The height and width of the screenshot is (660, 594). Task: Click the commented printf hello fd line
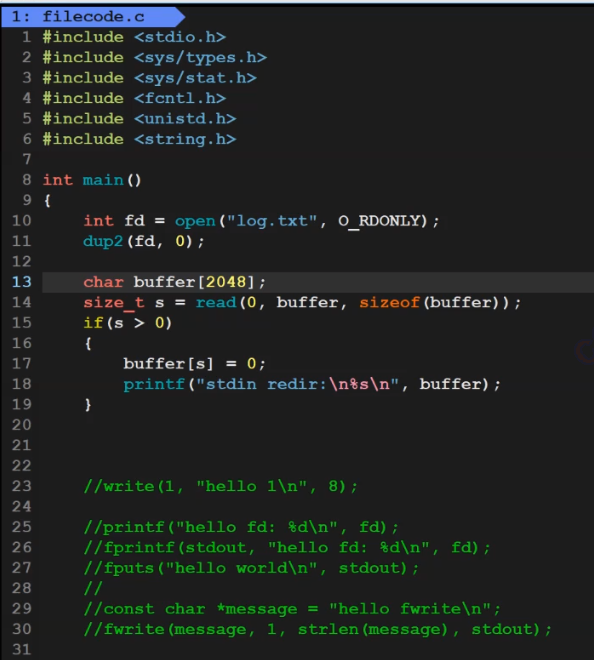point(241,527)
